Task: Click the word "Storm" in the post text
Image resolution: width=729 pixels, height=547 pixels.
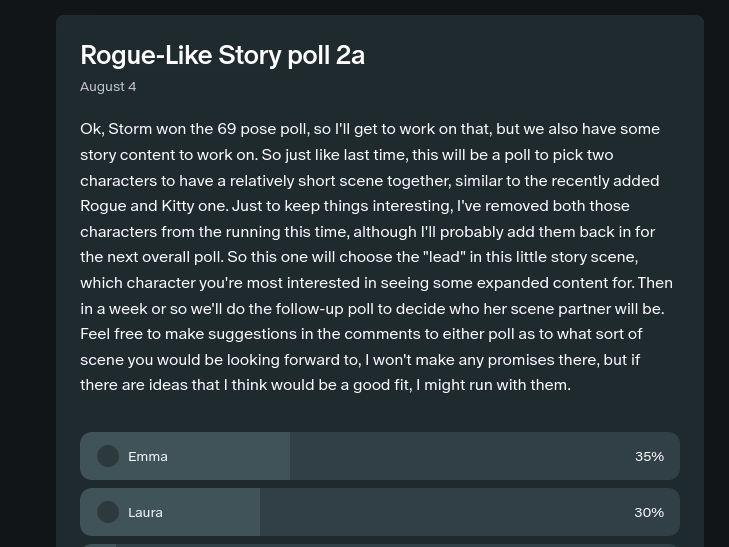Action: (x=130, y=129)
